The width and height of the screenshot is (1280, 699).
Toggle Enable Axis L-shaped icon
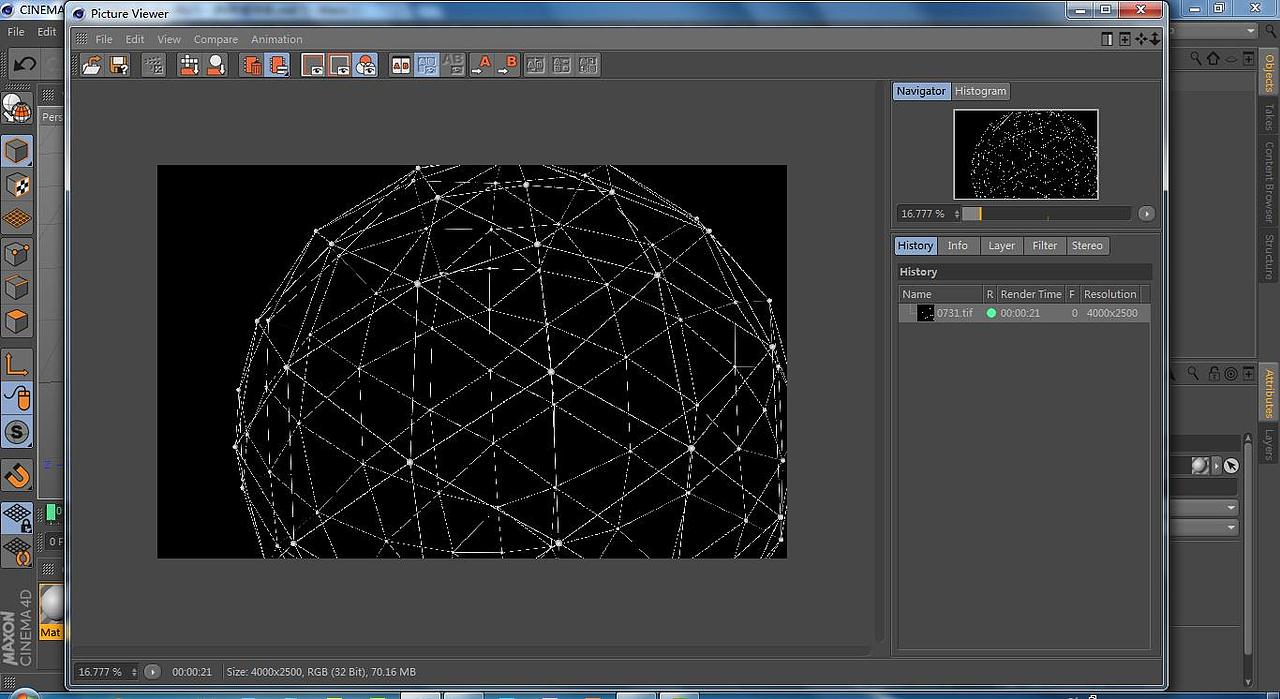tap(17, 365)
